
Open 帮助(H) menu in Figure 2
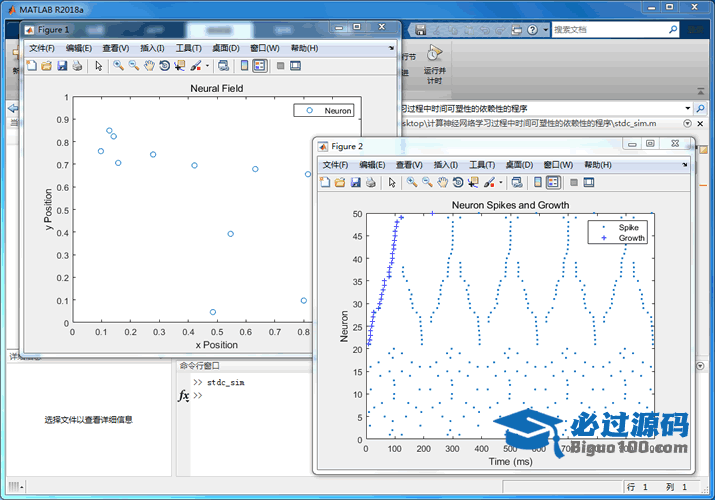click(598, 165)
